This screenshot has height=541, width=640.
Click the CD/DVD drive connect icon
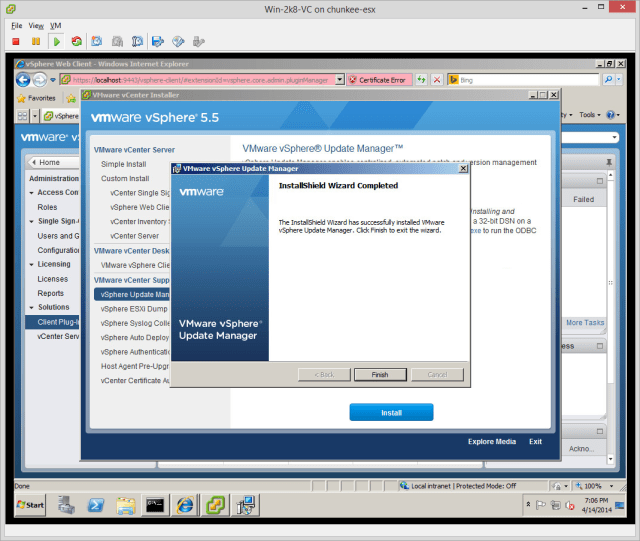(x=178, y=41)
